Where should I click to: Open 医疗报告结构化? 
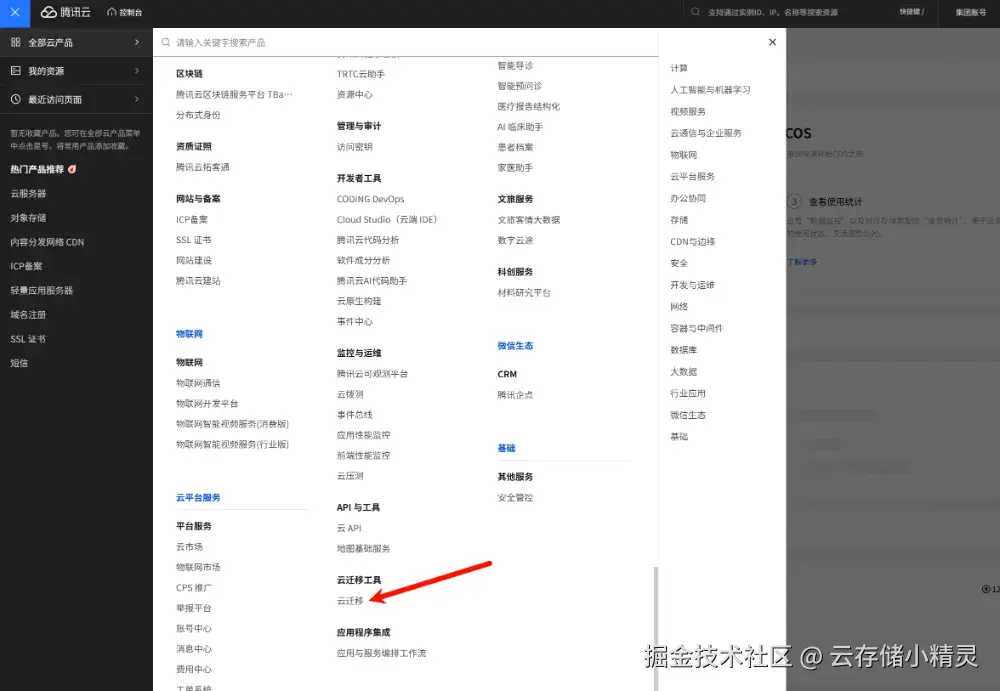click(529, 107)
